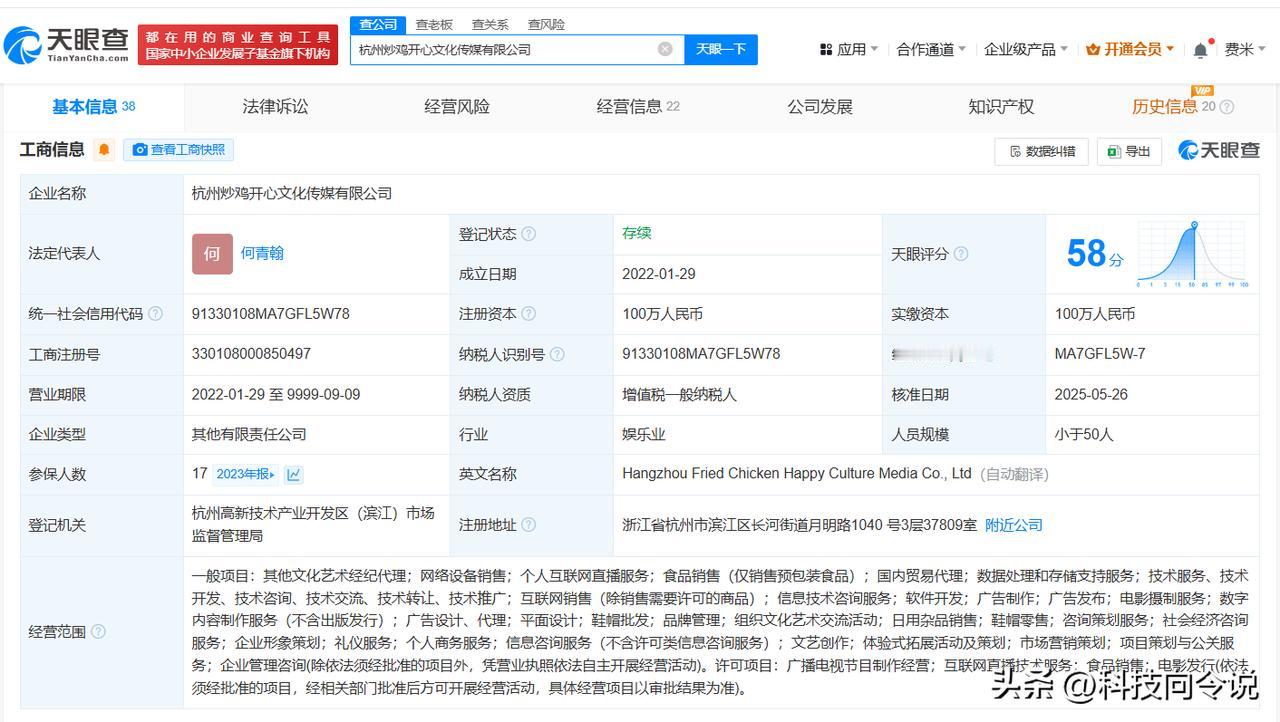Click the help icon beside 统一社会信用代码
The height and width of the screenshot is (722, 1280).
[155, 314]
